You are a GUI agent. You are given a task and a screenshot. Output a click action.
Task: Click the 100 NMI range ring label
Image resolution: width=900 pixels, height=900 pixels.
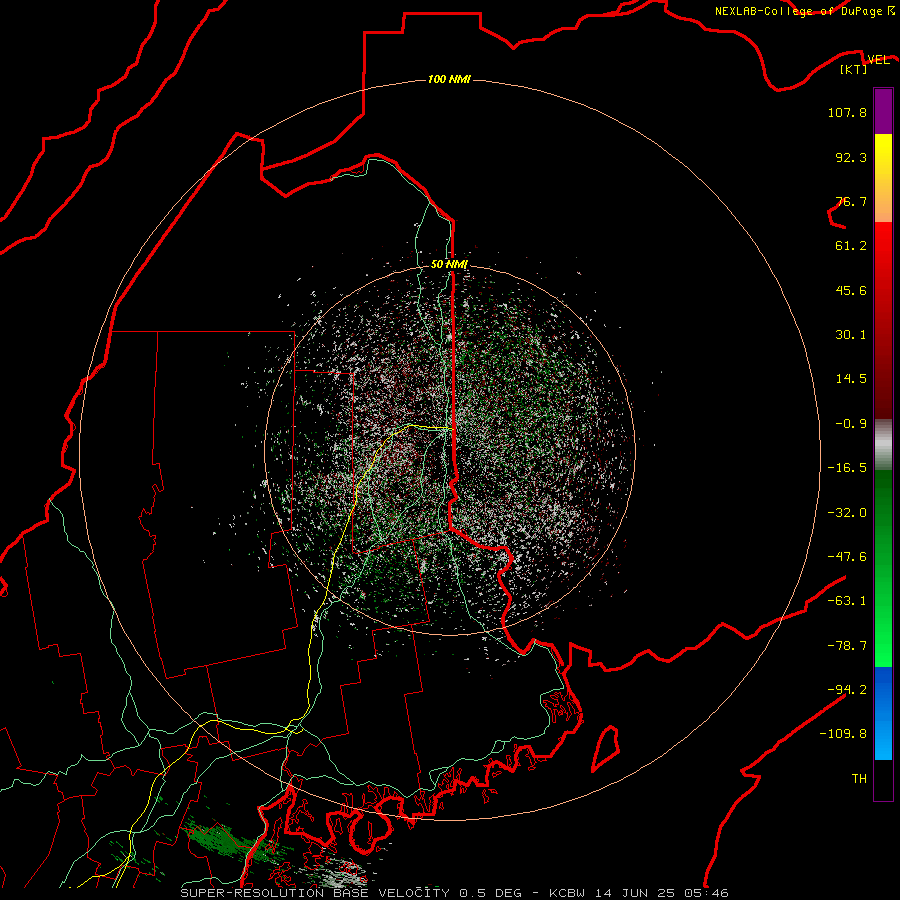[449, 79]
